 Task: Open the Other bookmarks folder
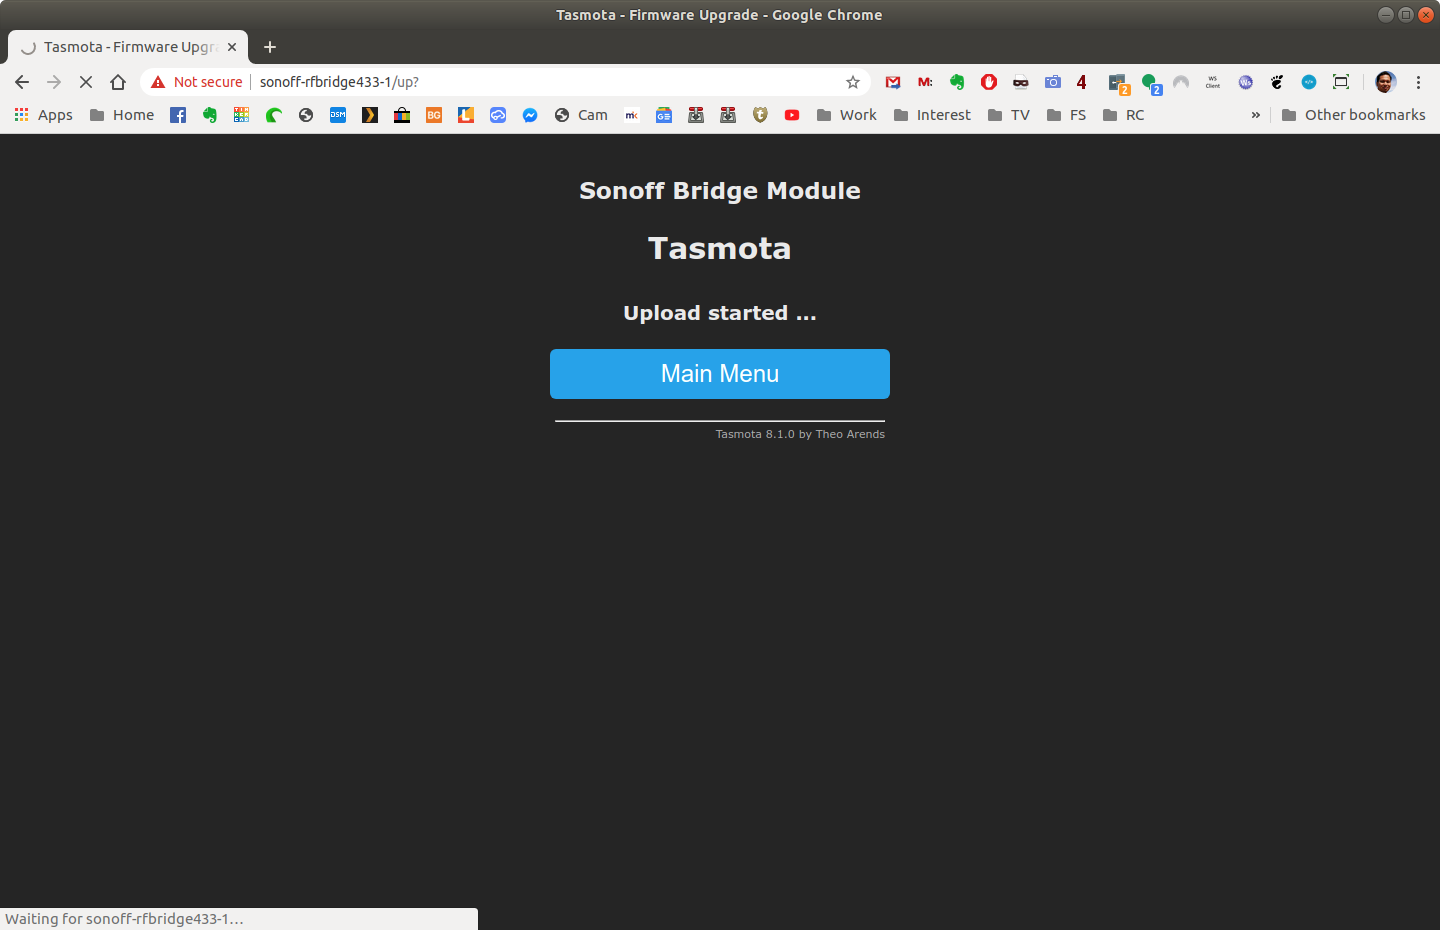(1354, 115)
